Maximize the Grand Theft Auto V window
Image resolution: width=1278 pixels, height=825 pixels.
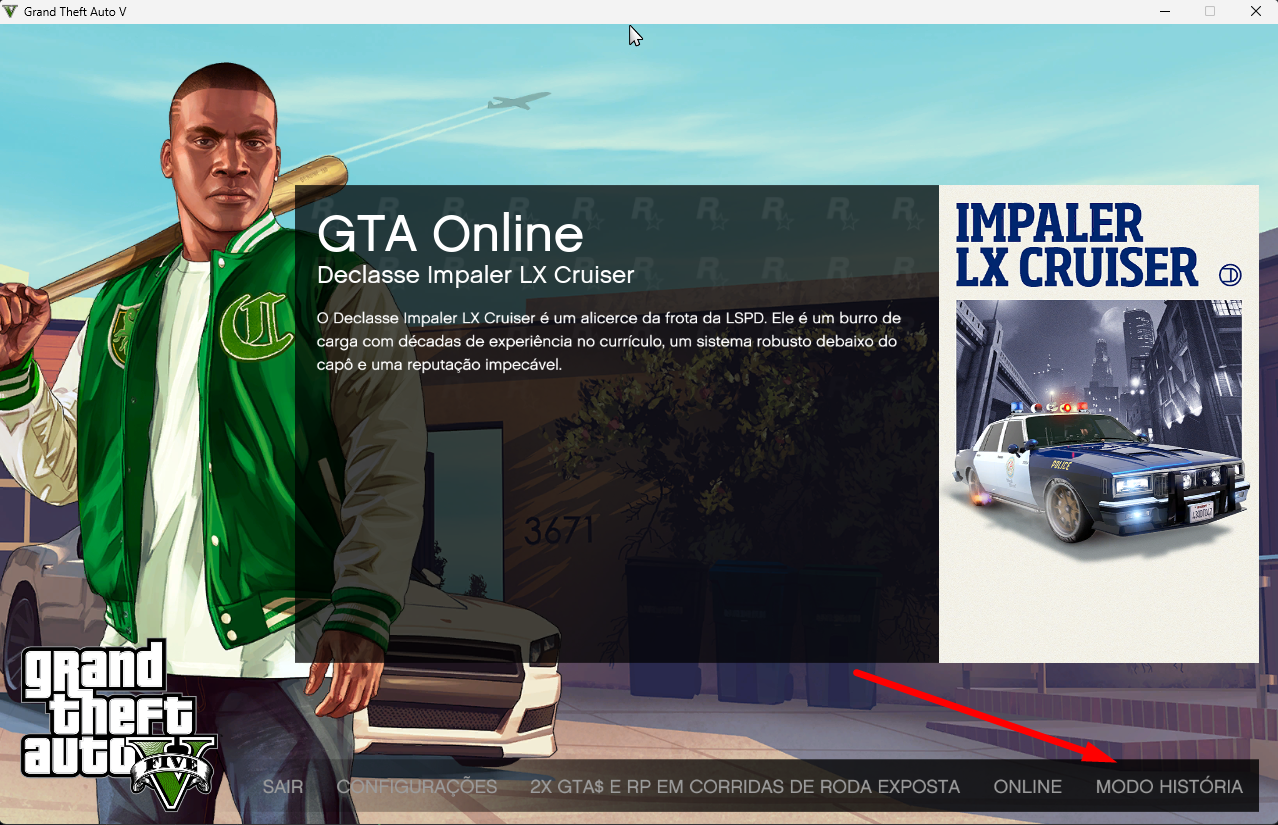(x=1209, y=11)
